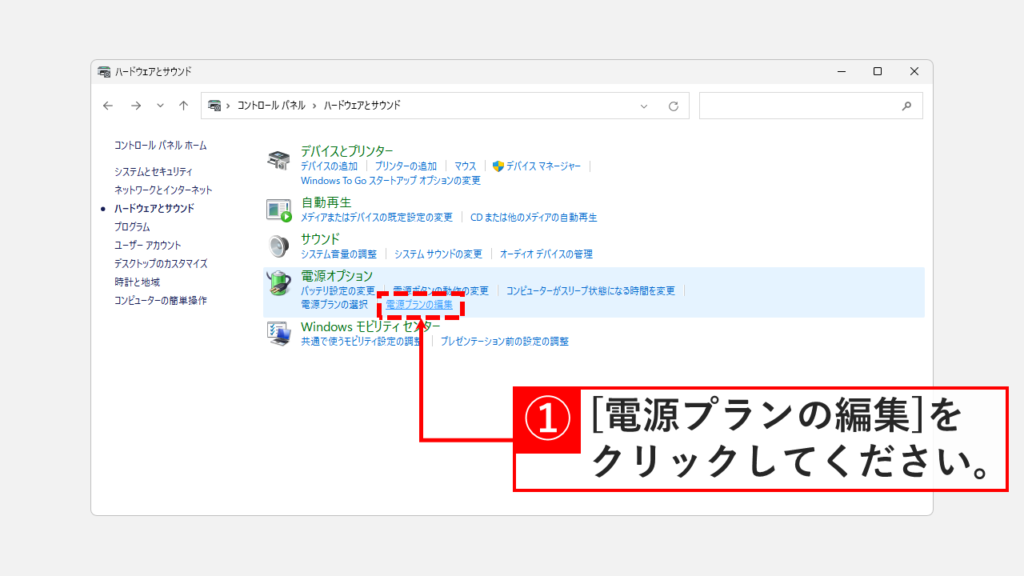
Task: Click the Power Options (電源オプション) battery icon
Action: 278,284
